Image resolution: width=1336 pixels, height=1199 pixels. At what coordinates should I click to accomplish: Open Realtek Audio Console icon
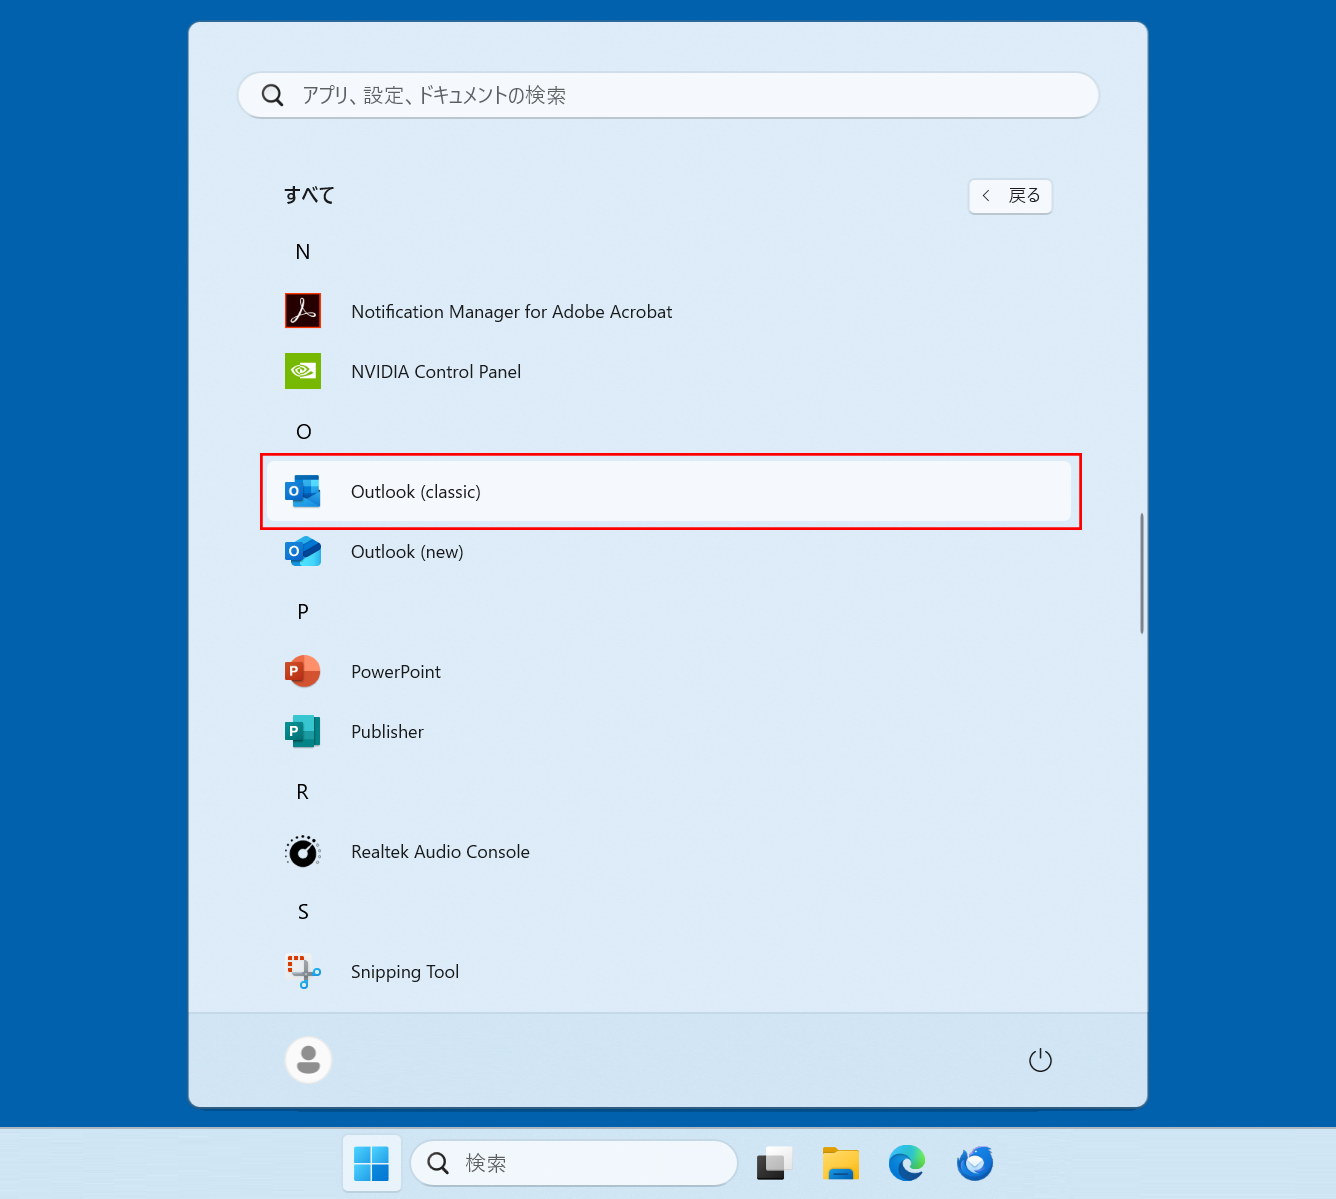pos(303,851)
